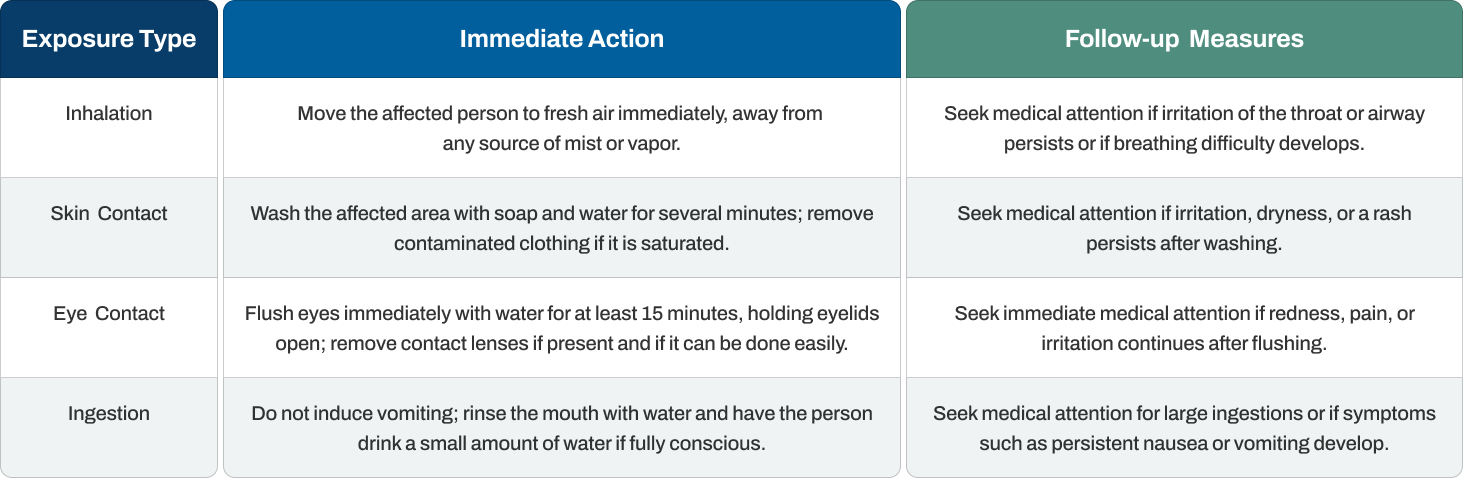This screenshot has width=1463, height=478.
Task: Click the text 'any source of mist or vapor'
Action: click(x=561, y=143)
